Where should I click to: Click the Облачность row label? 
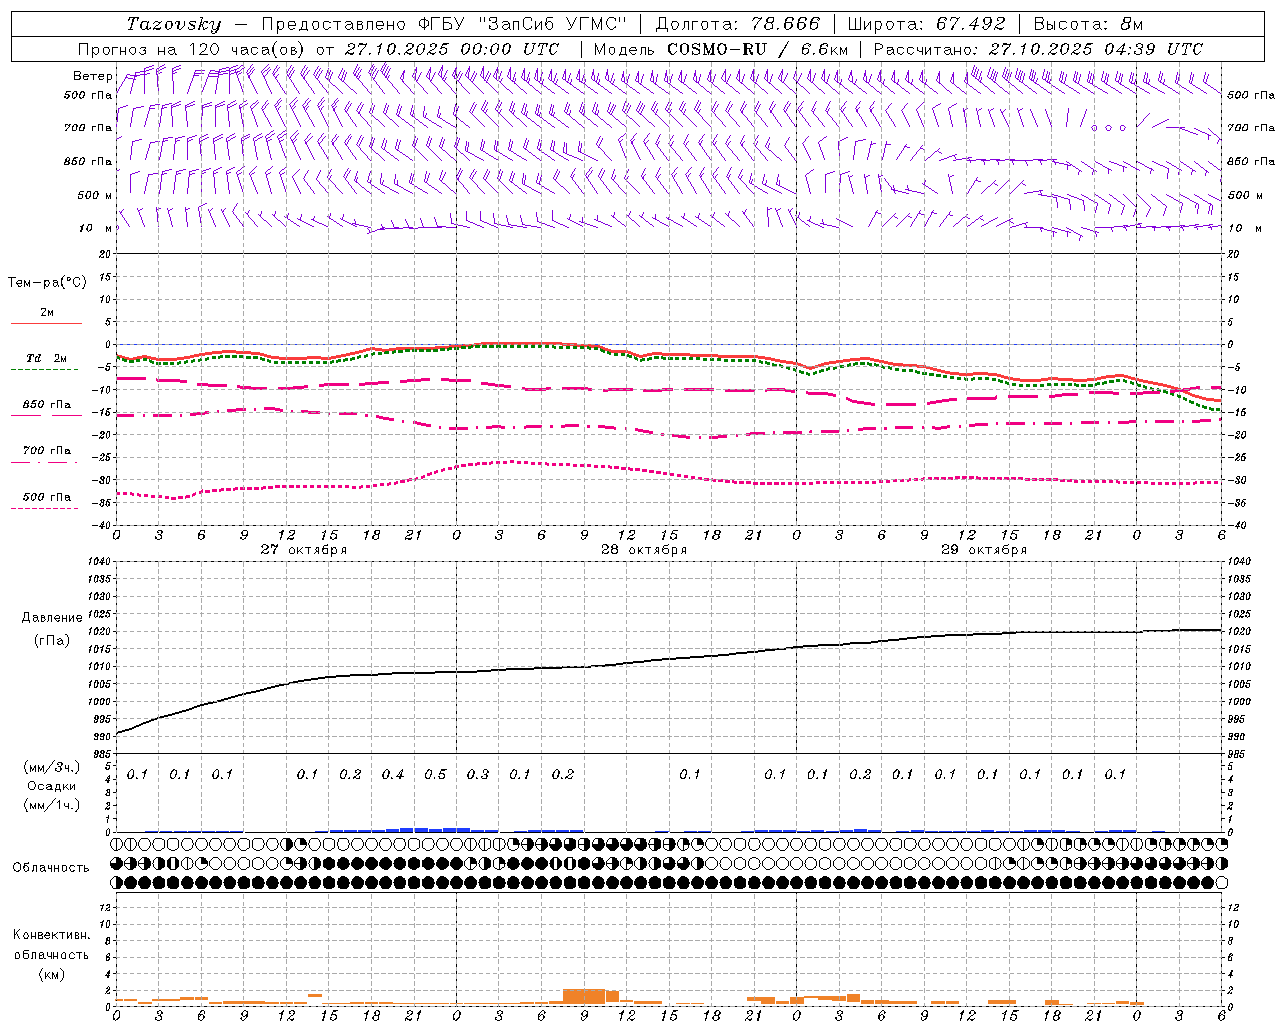(x=51, y=867)
